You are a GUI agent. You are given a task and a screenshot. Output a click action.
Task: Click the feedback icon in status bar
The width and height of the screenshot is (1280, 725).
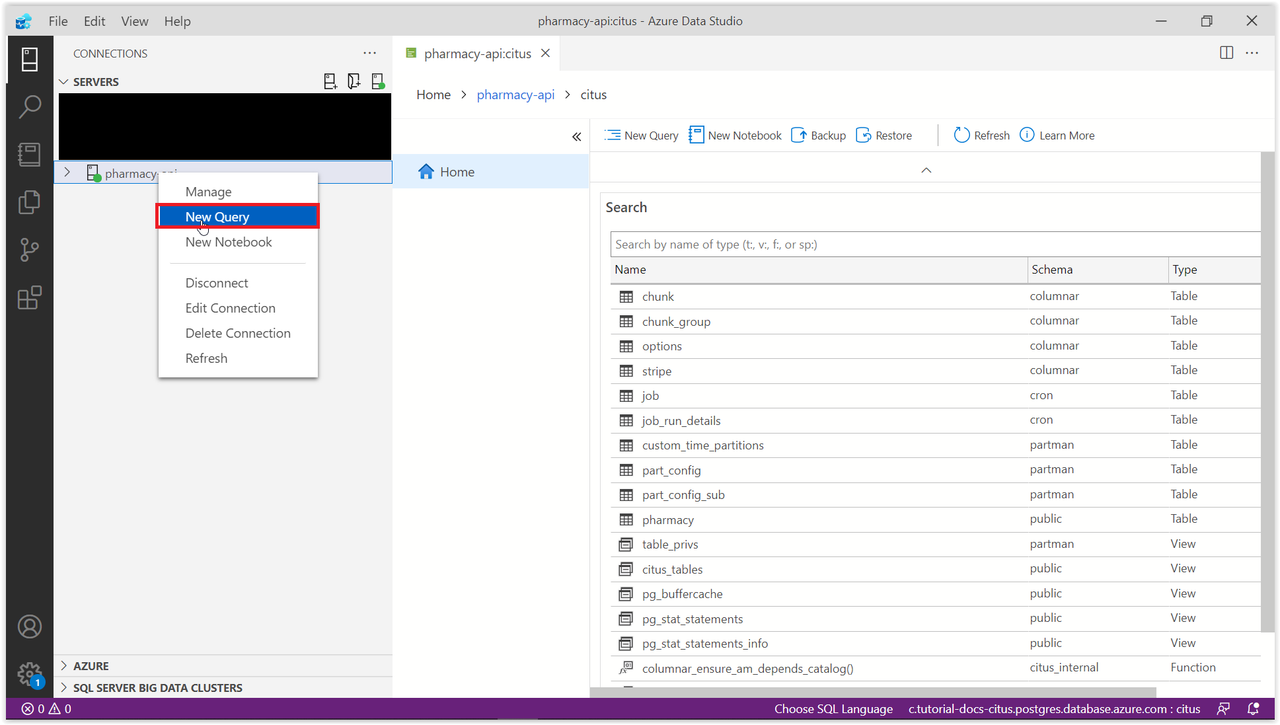1224,709
